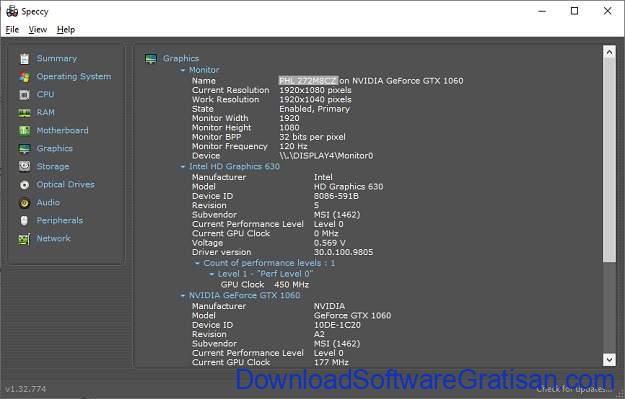Viewport: 625px width, 399px height.
Task: Collapse Count of performance levels node
Action: (197, 263)
